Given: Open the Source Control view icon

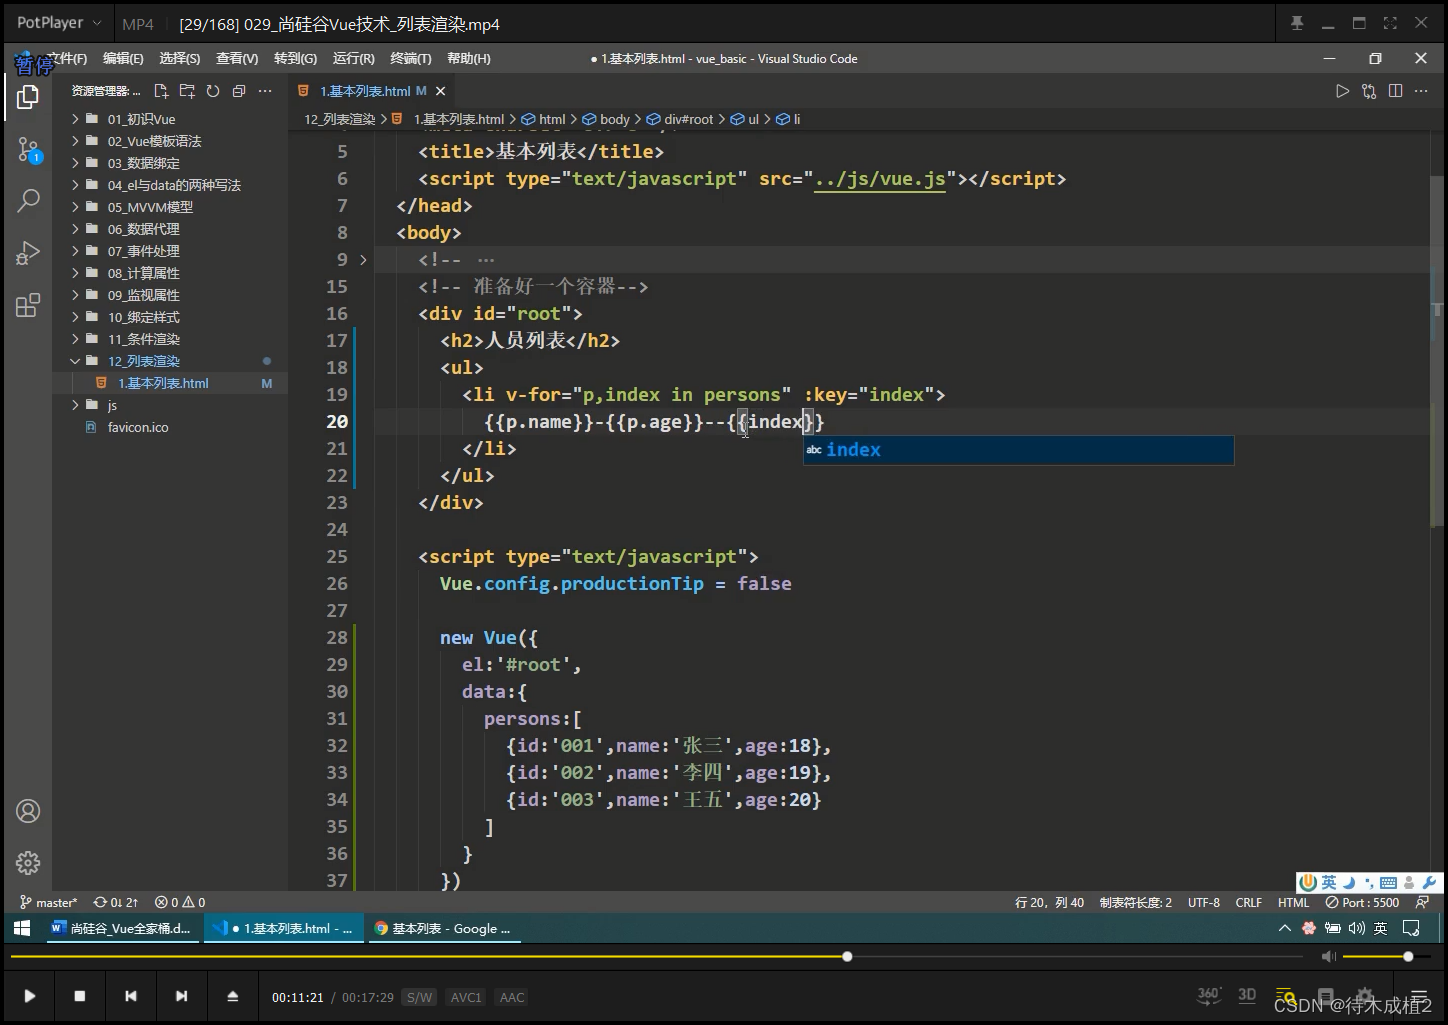Looking at the screenshot, I should coord(28,150).
